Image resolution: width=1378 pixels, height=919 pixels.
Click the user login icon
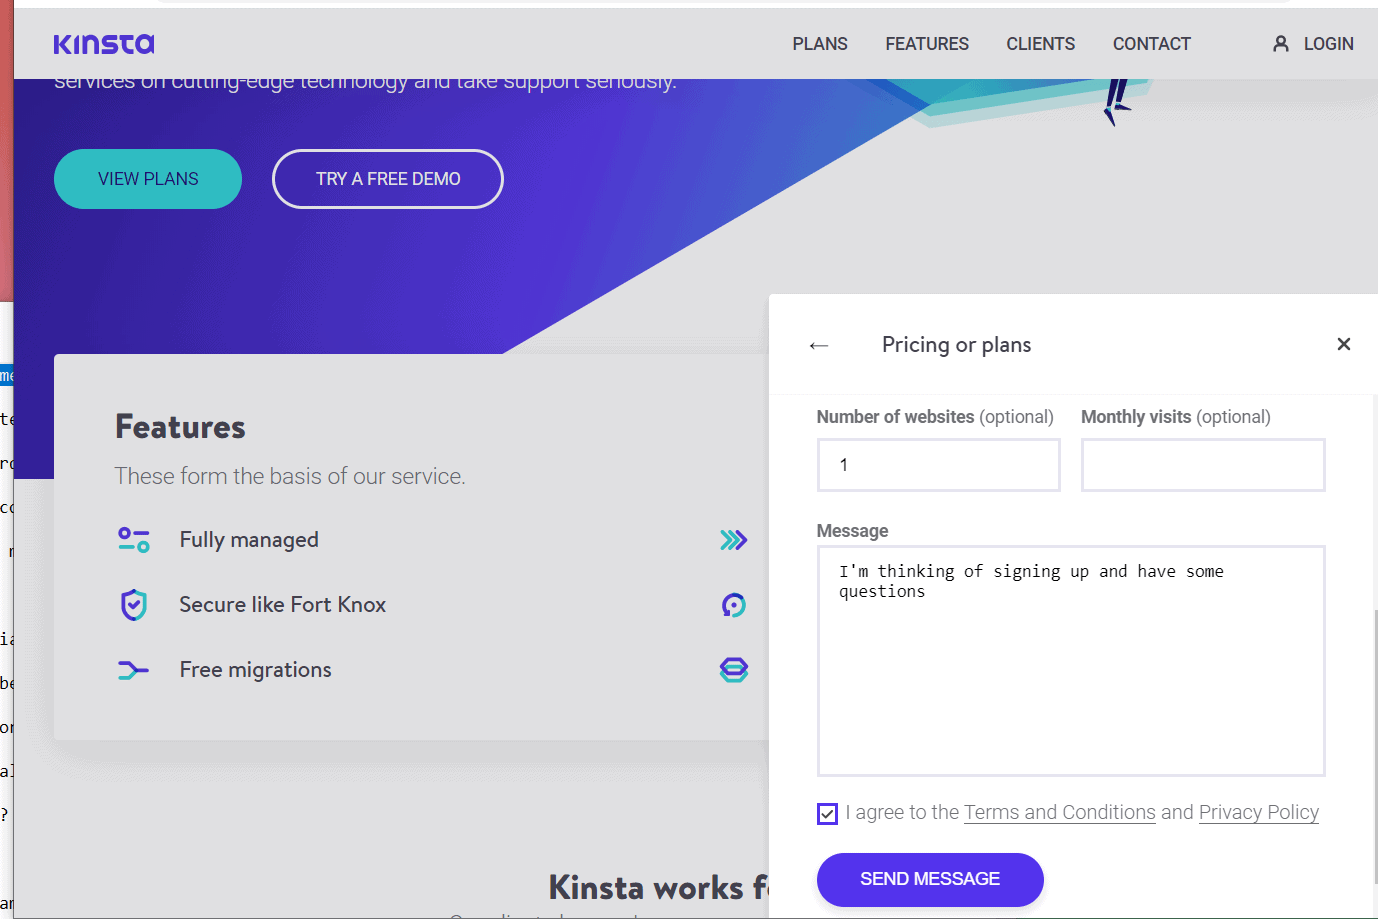tap(1280, 44)
